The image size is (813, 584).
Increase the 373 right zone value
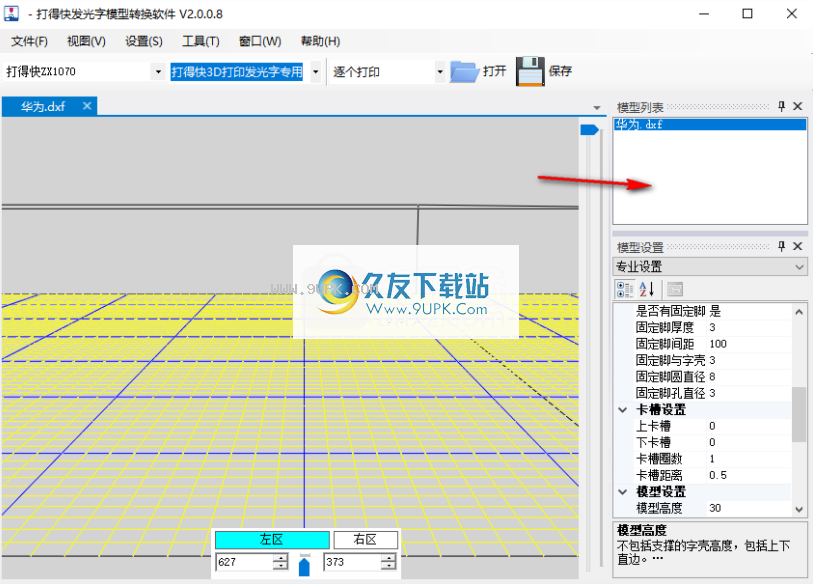(x=388, y=558)
